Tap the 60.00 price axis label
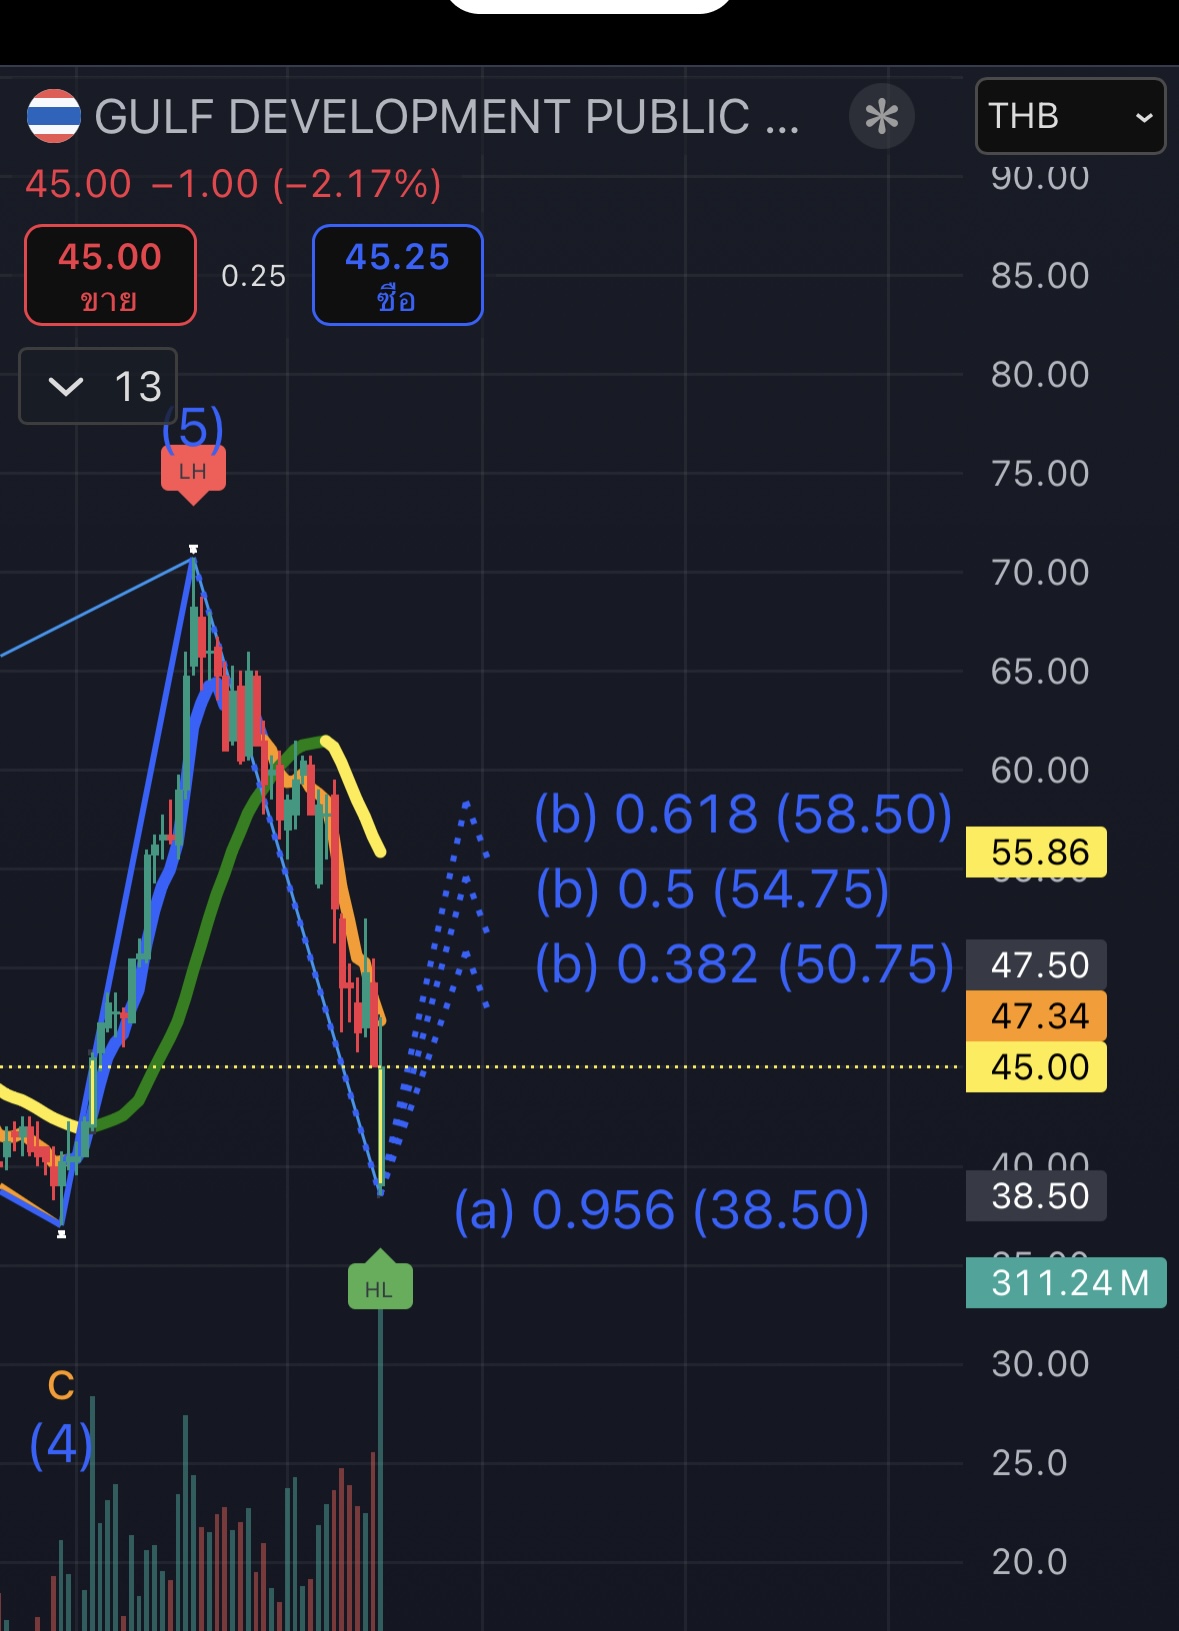This screenshot has width=1179, height=1631. click(1040, 771)
